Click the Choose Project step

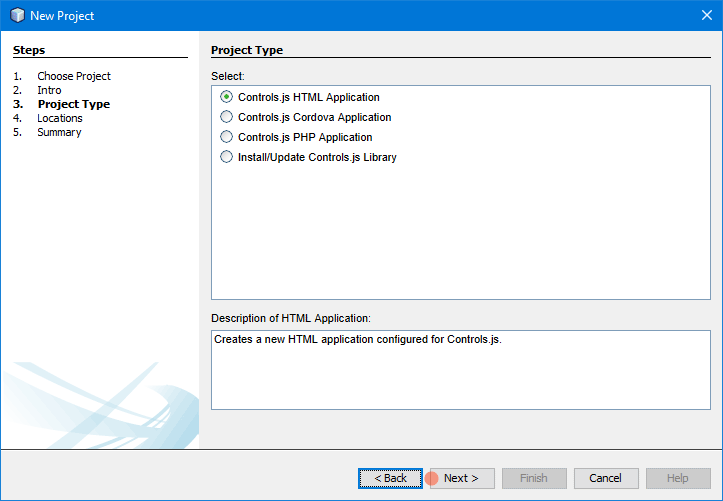click(74, 76)
